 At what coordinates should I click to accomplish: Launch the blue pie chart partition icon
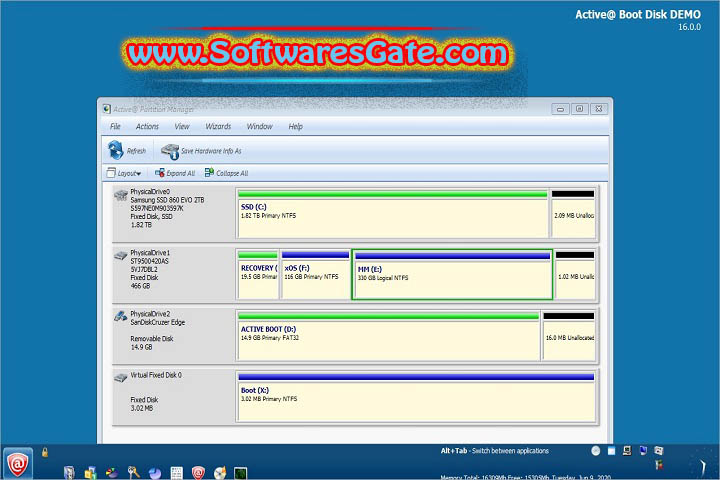155,473
